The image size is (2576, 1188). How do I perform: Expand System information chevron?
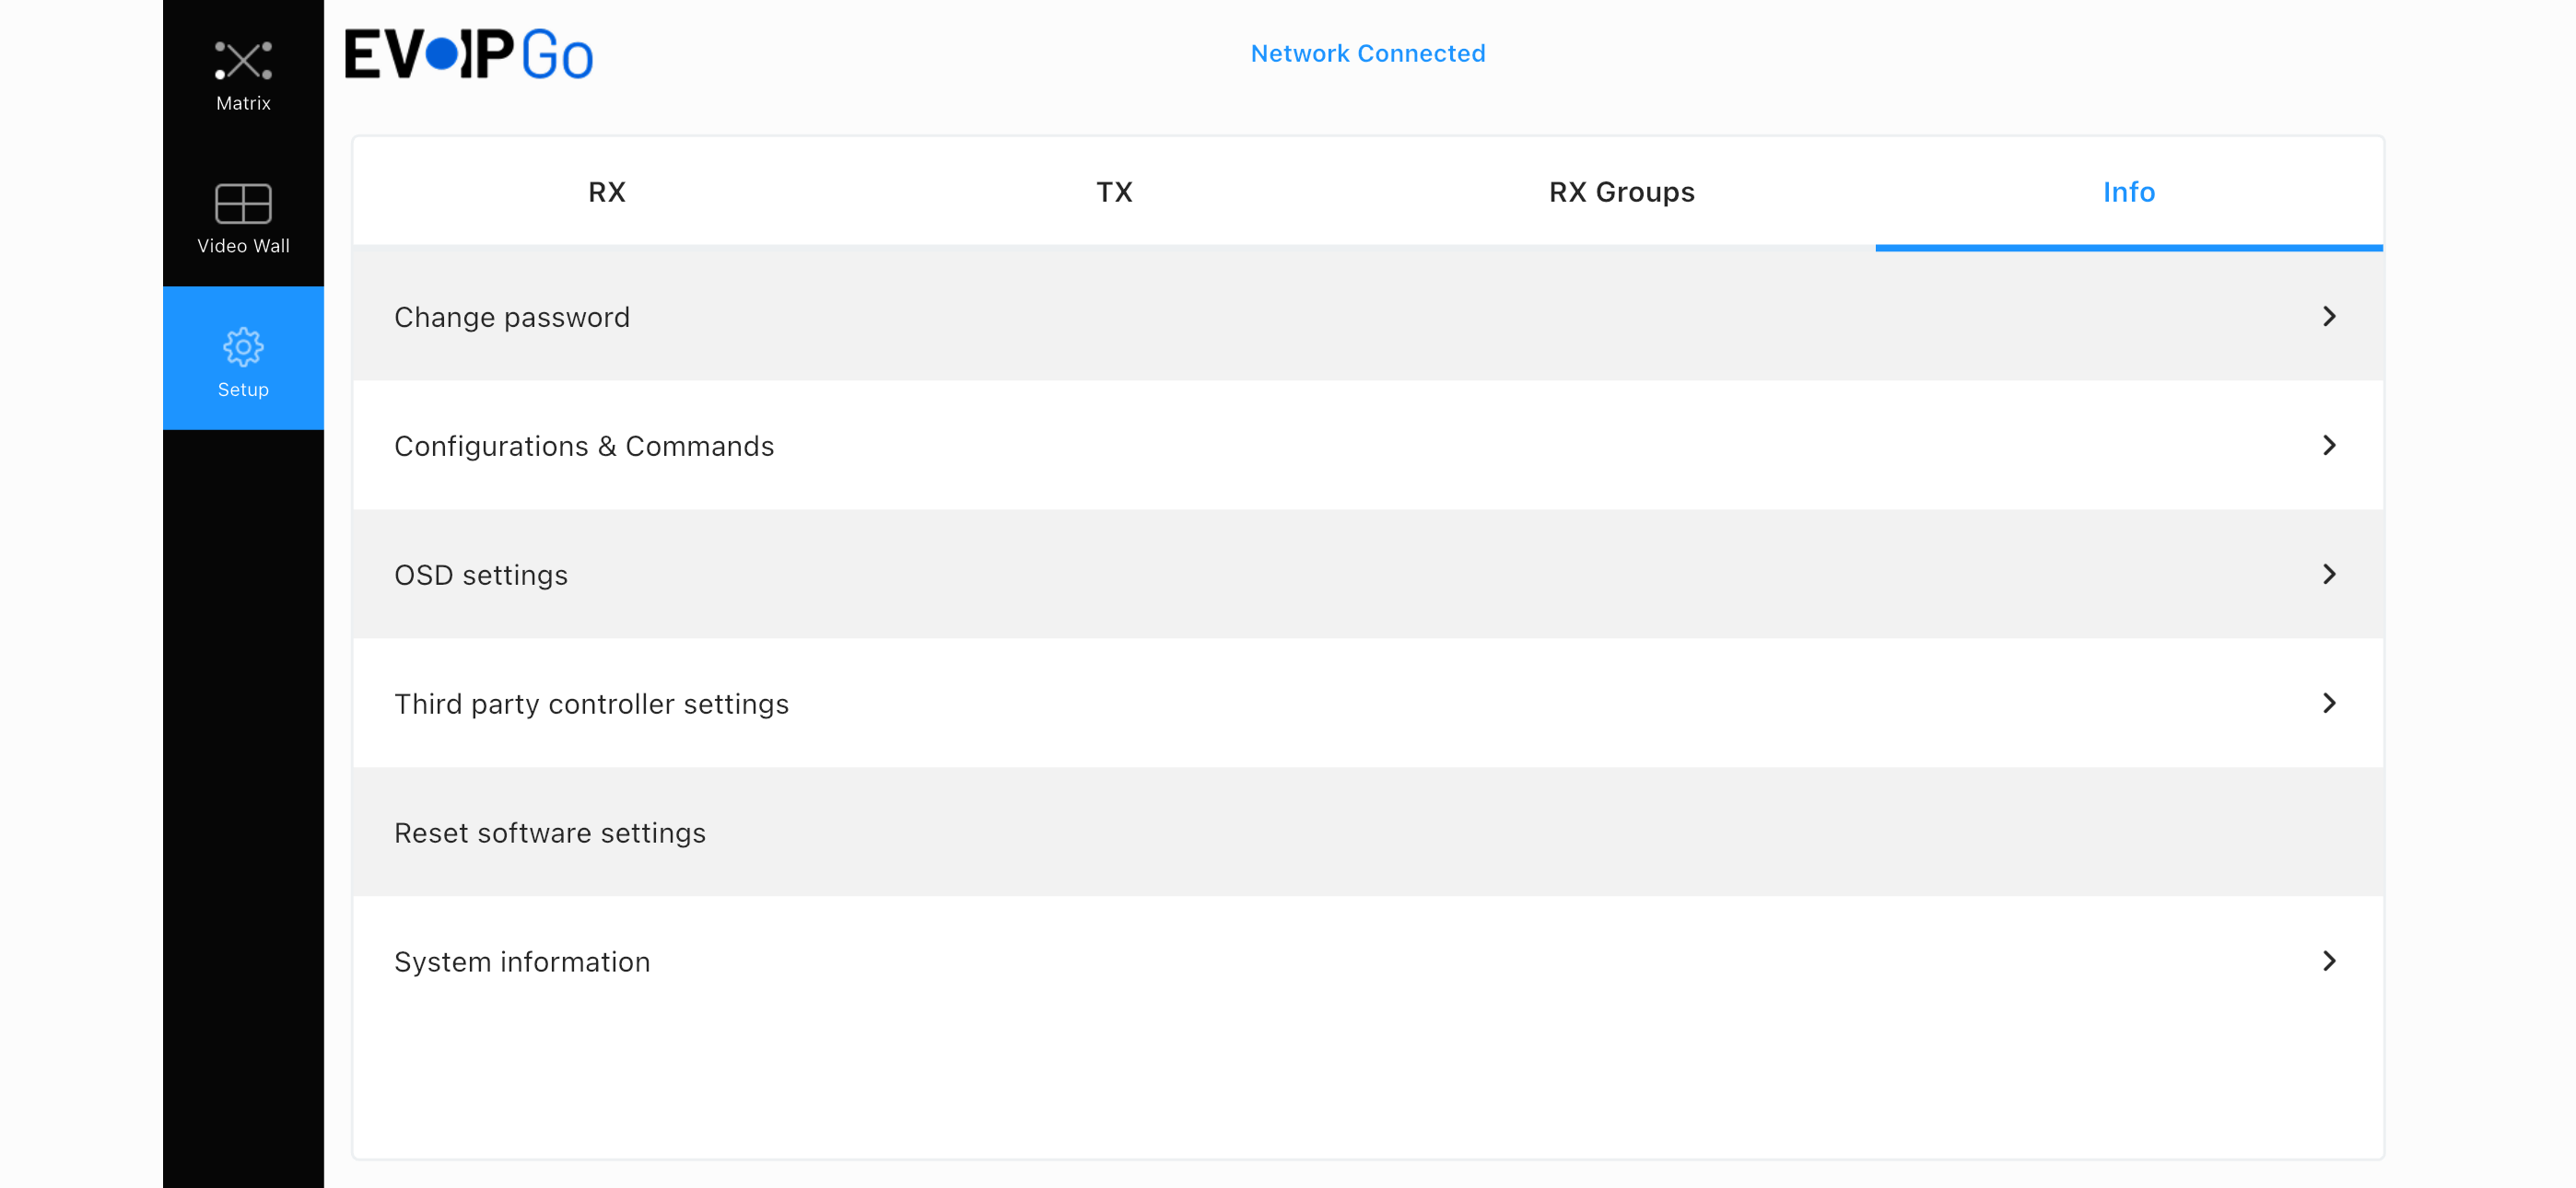[x=2329, y=961]
